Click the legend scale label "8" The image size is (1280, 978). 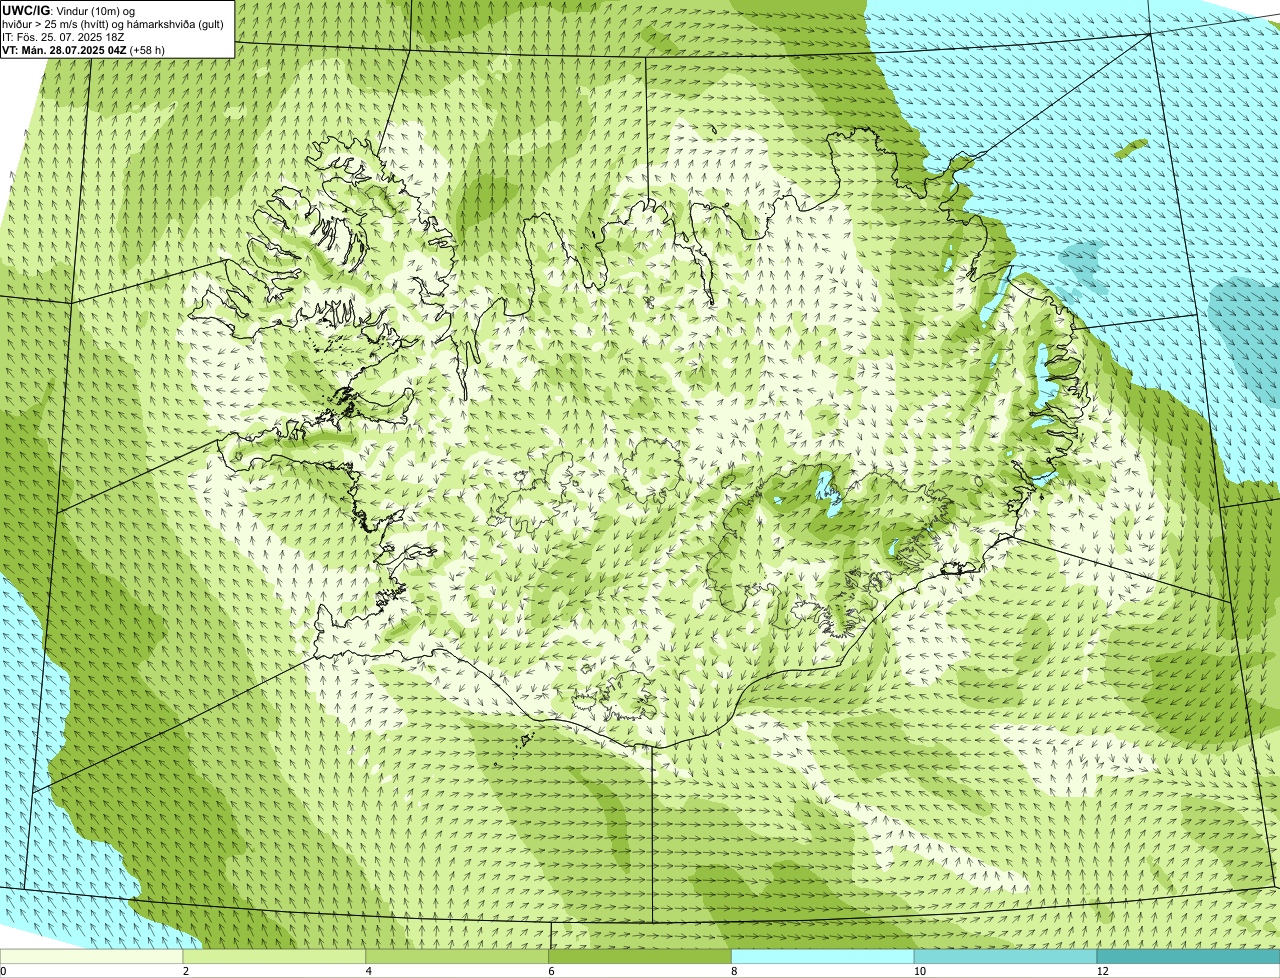pyautogui.click(x=734, y=971)
